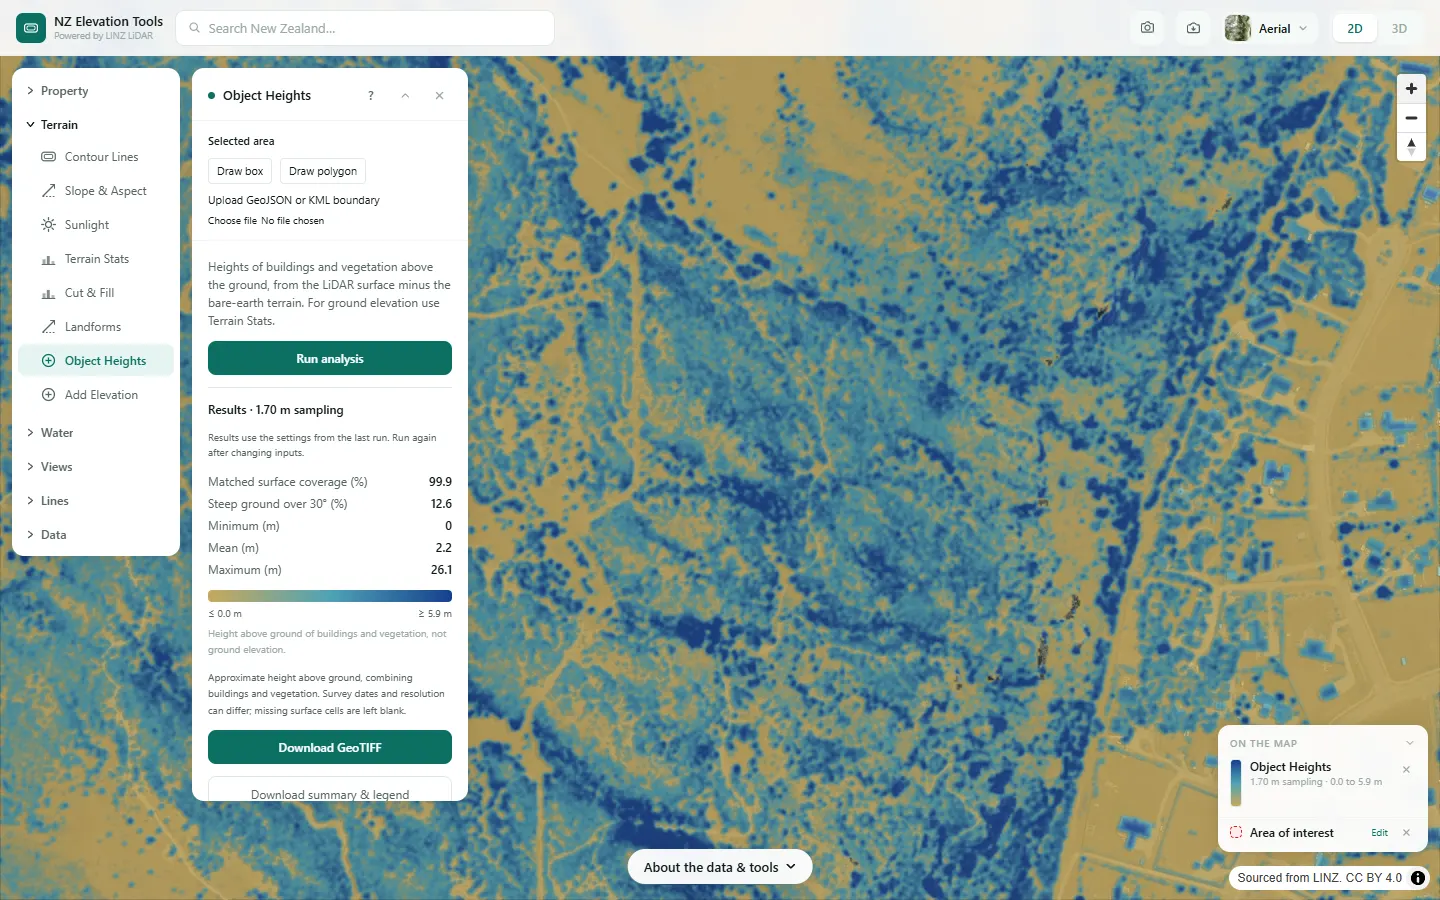1440x900 pixels.
Task: Zoom out on the map
Action: pos(1411,118)
